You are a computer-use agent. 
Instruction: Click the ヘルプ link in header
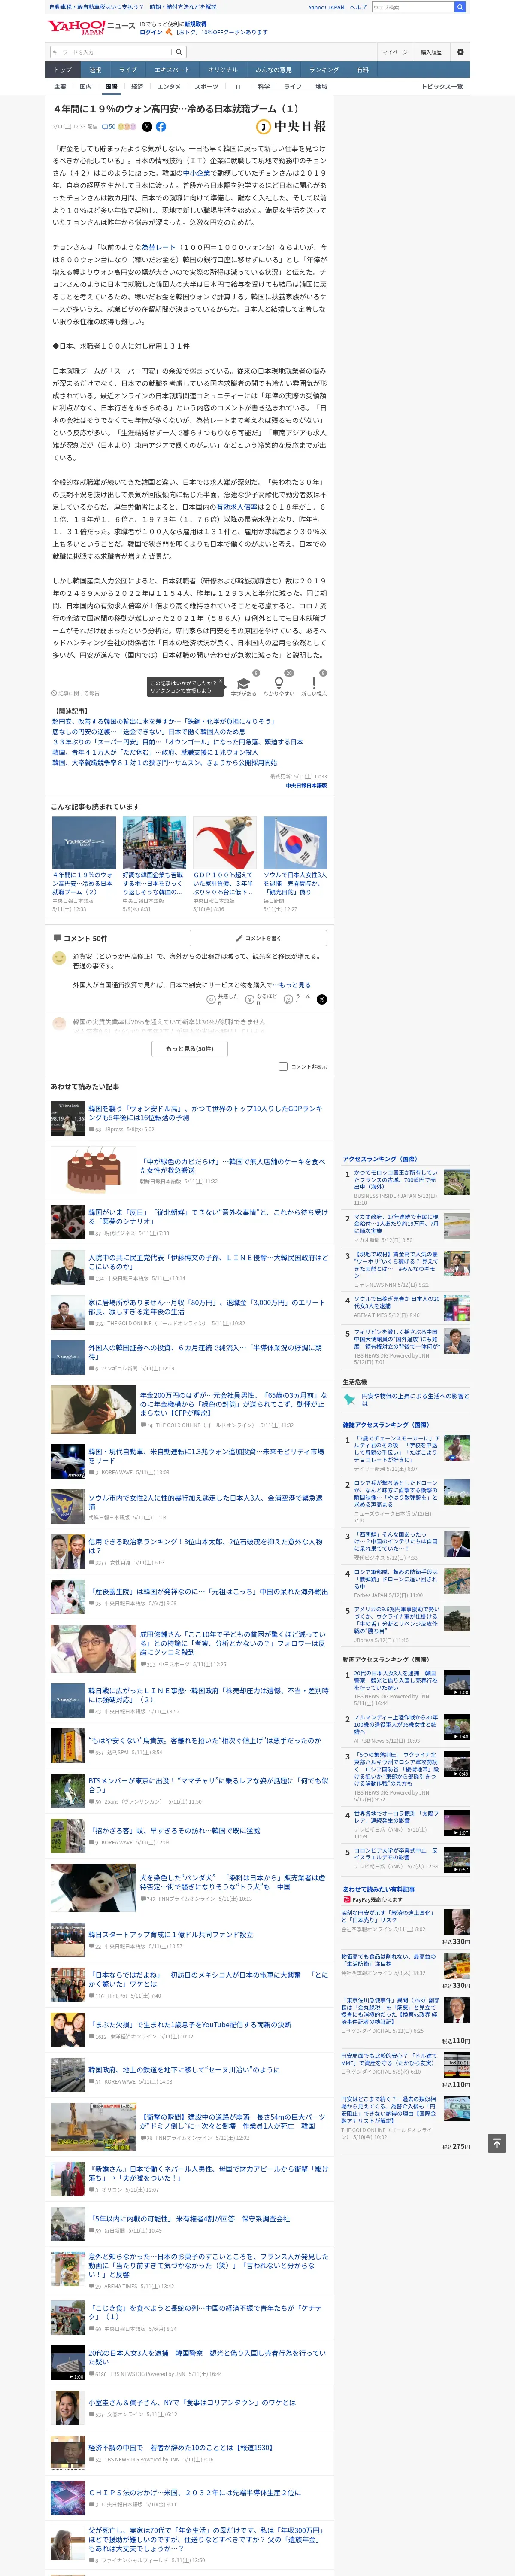(358, 7)
